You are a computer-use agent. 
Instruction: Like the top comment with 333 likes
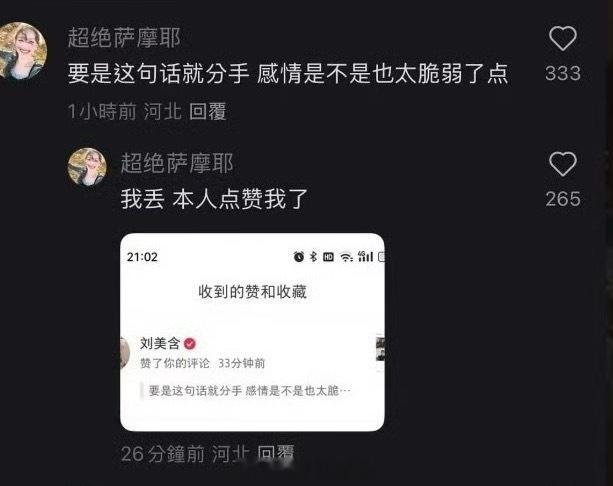[x=563, y=38]
